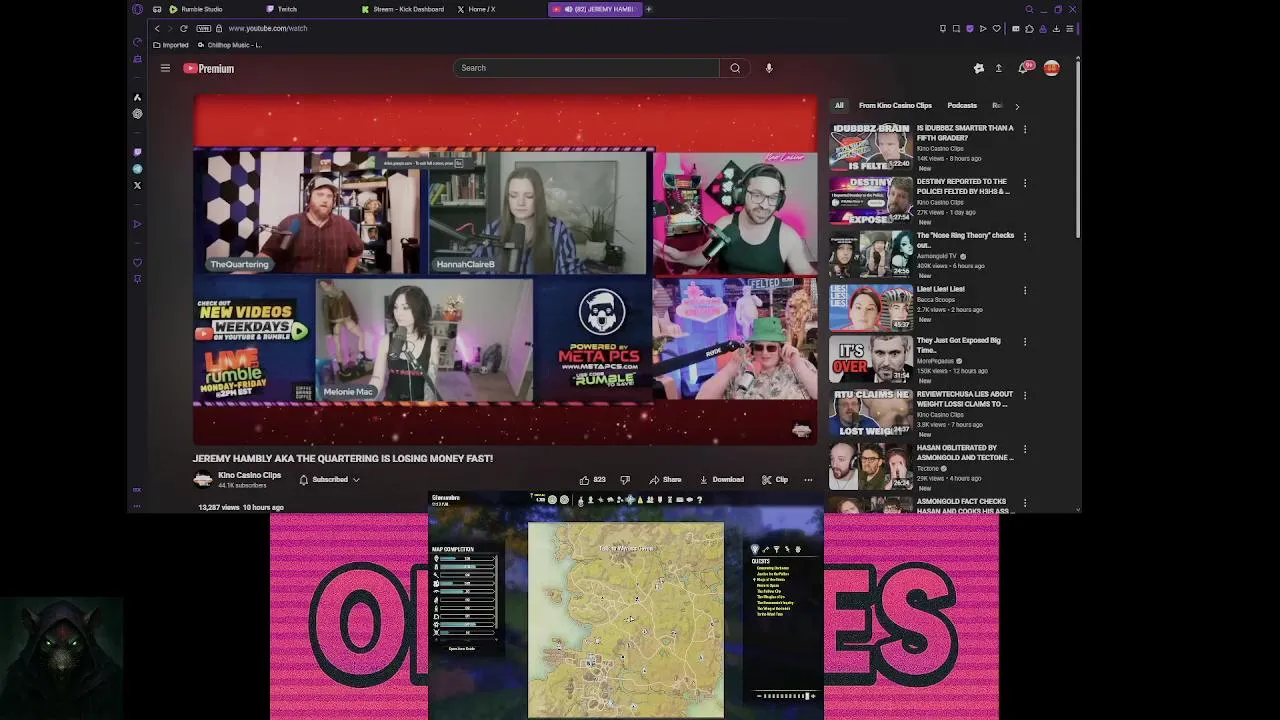Click the YouTube page vertical scrollbar
Screen dimensions: 1280x720
[1078, 148]
